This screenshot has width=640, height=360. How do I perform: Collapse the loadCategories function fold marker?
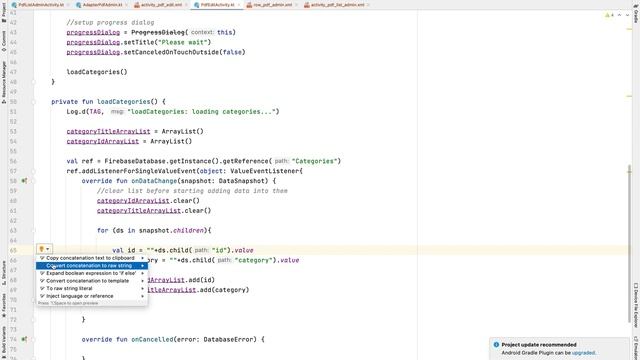[x=34, y=102]
